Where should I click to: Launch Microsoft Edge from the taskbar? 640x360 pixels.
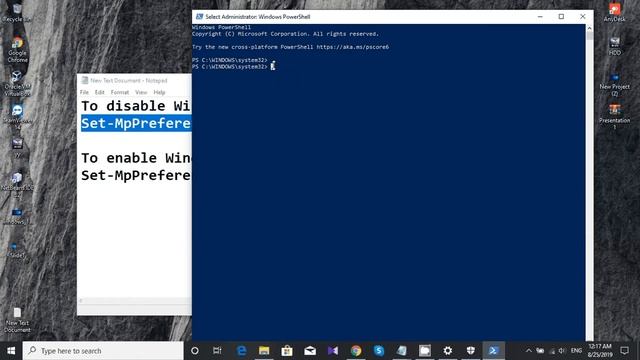pos(241,351)
